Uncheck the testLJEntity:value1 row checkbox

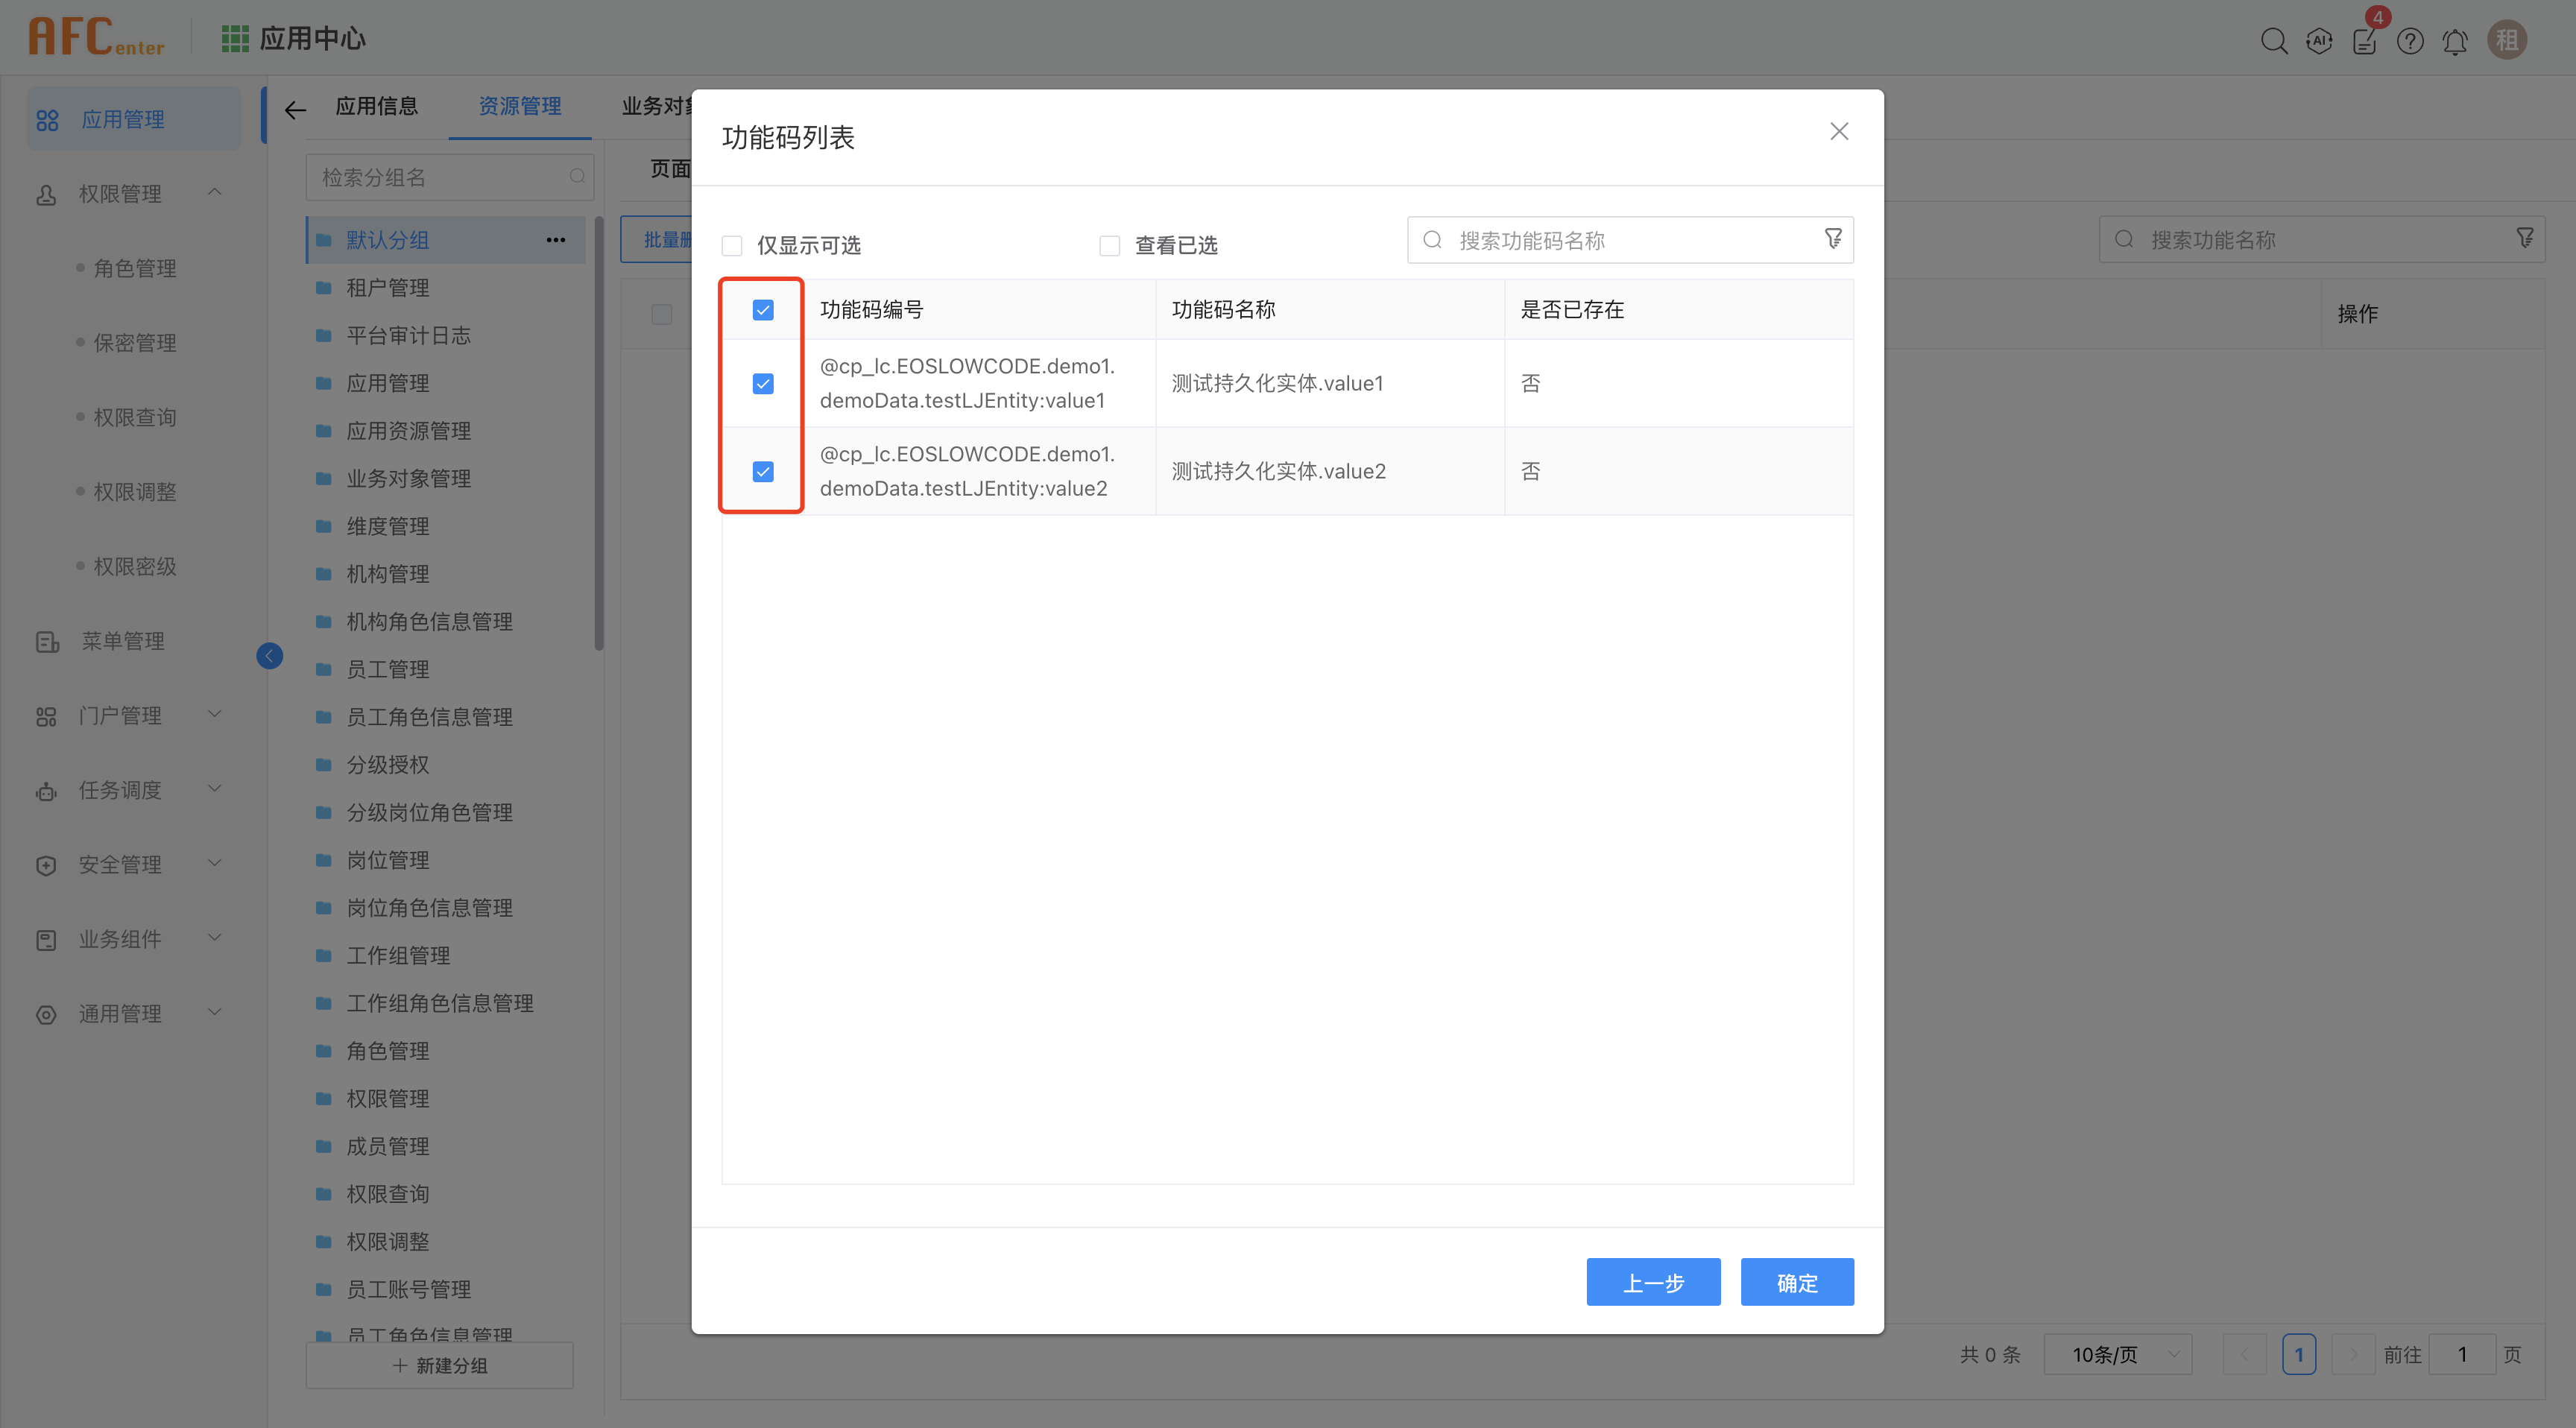[x=762, y=383]
